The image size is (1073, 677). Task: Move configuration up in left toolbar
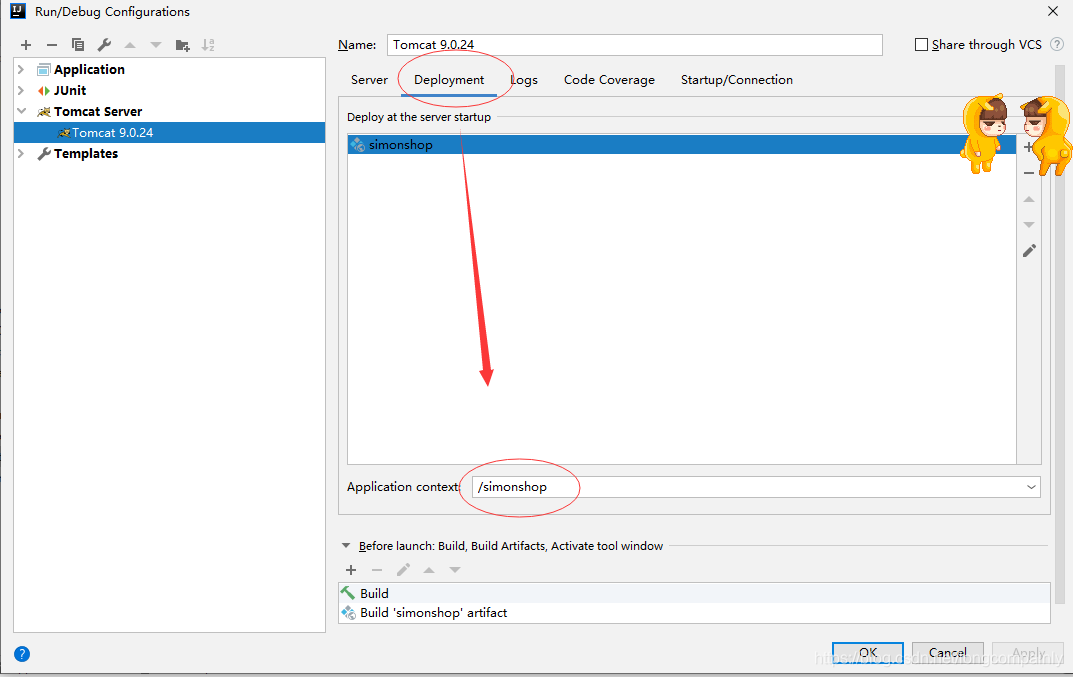click(x=130, y=45)
